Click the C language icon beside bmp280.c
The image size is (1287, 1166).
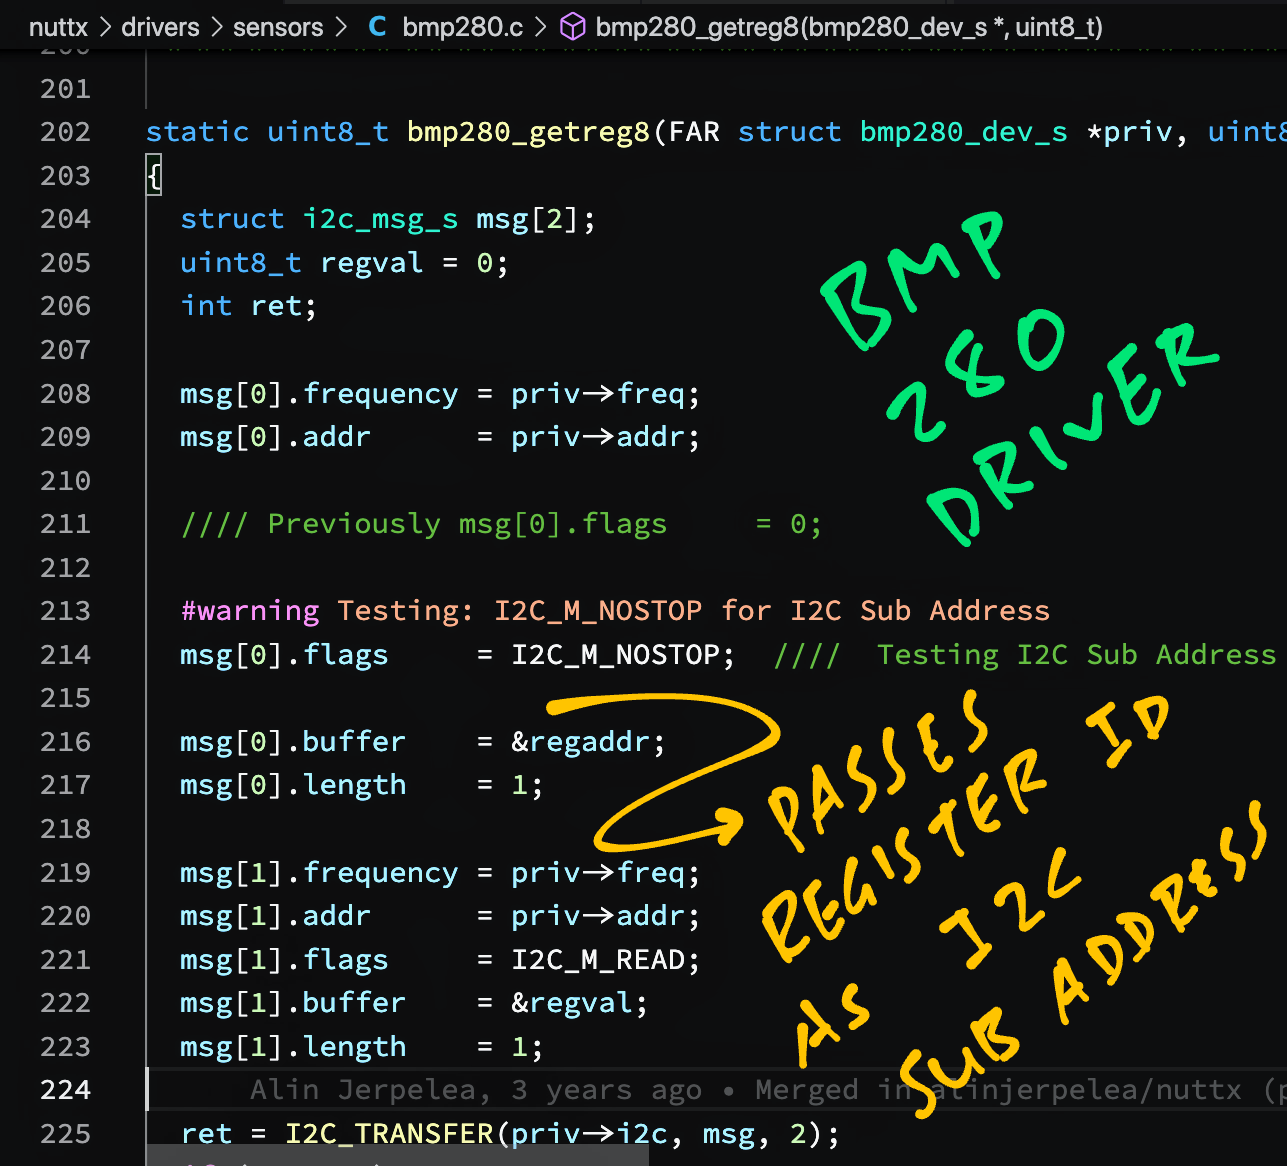point(376,27)
